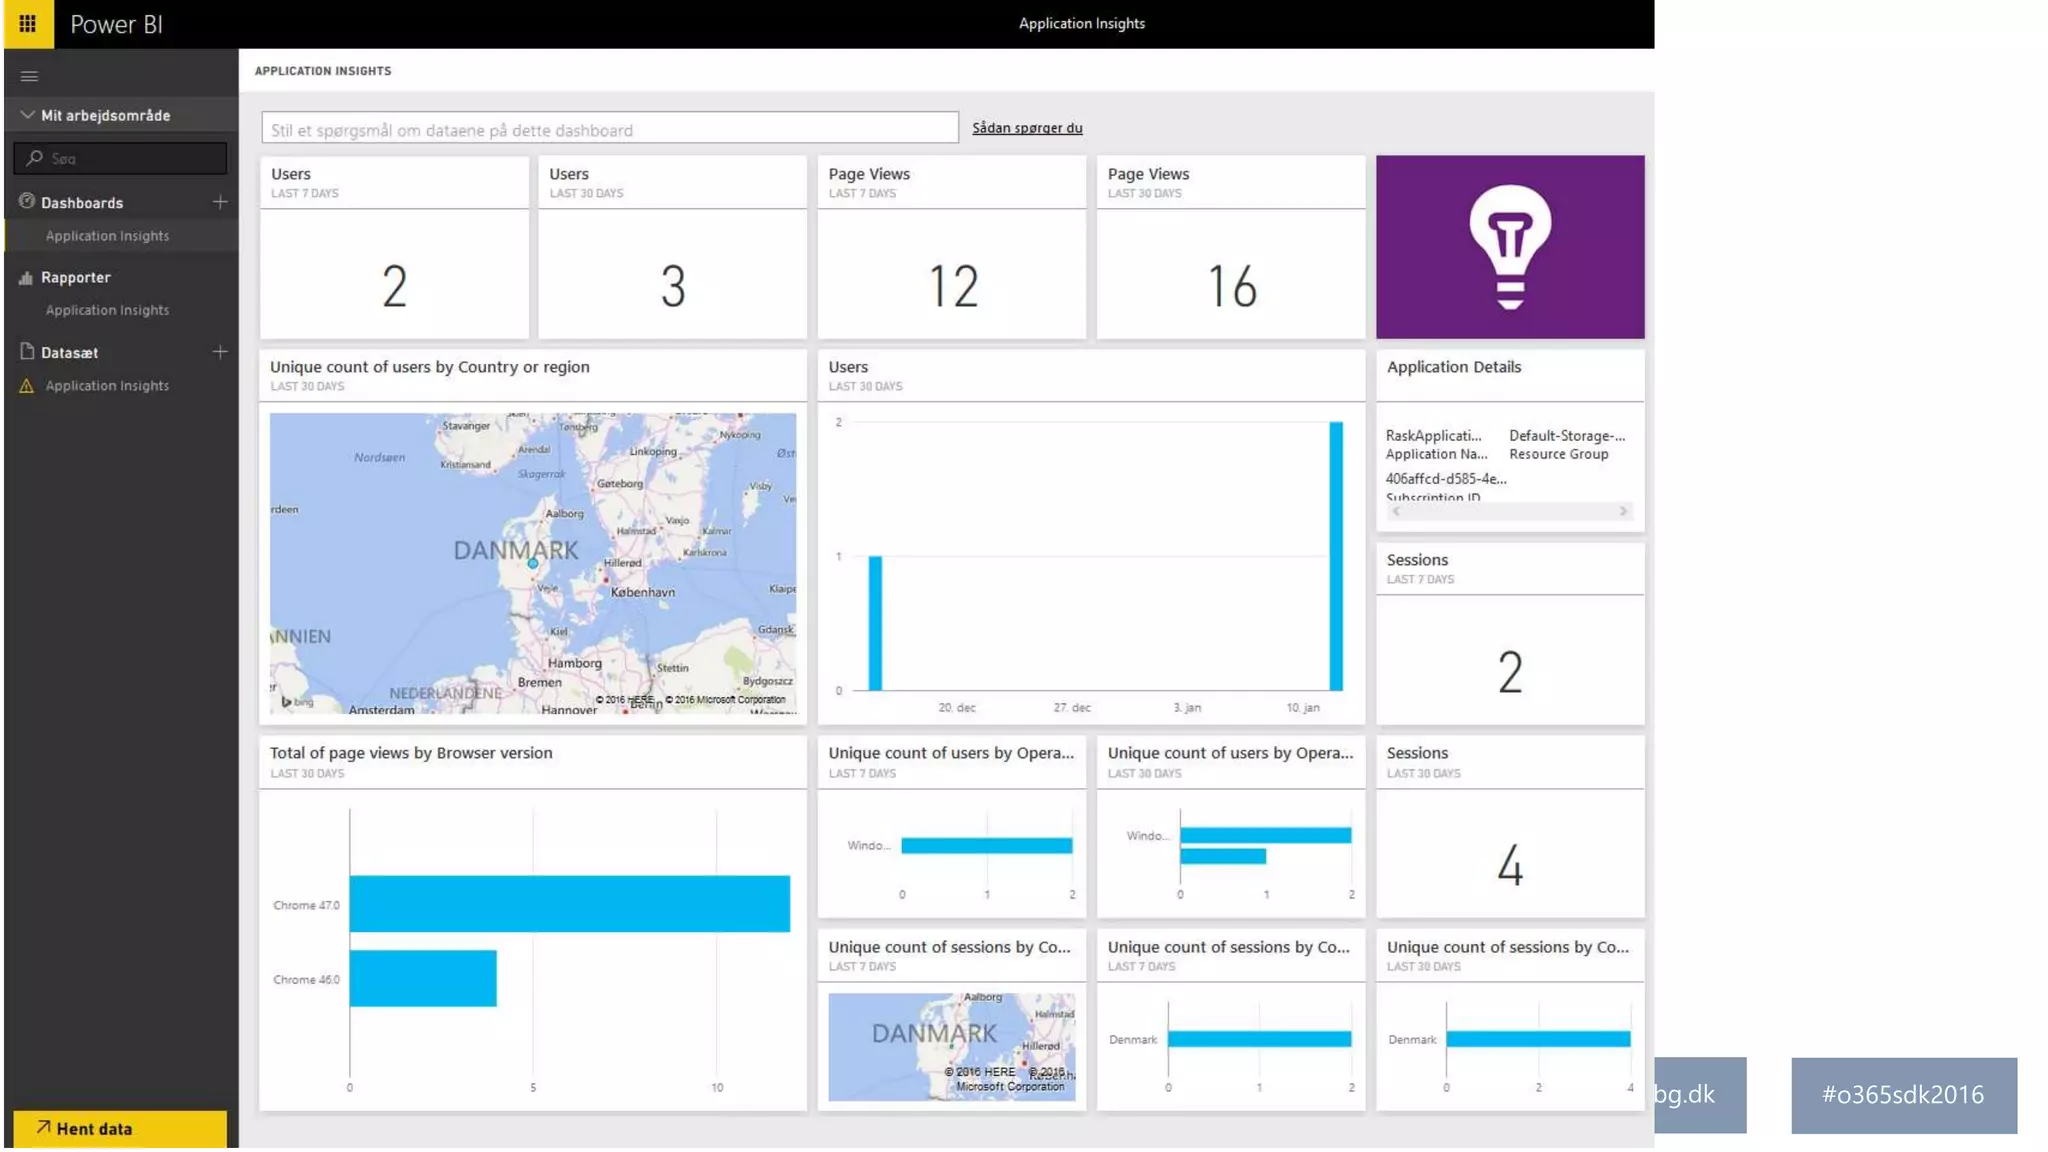Add a new dataset with plus

click(220, 352)
